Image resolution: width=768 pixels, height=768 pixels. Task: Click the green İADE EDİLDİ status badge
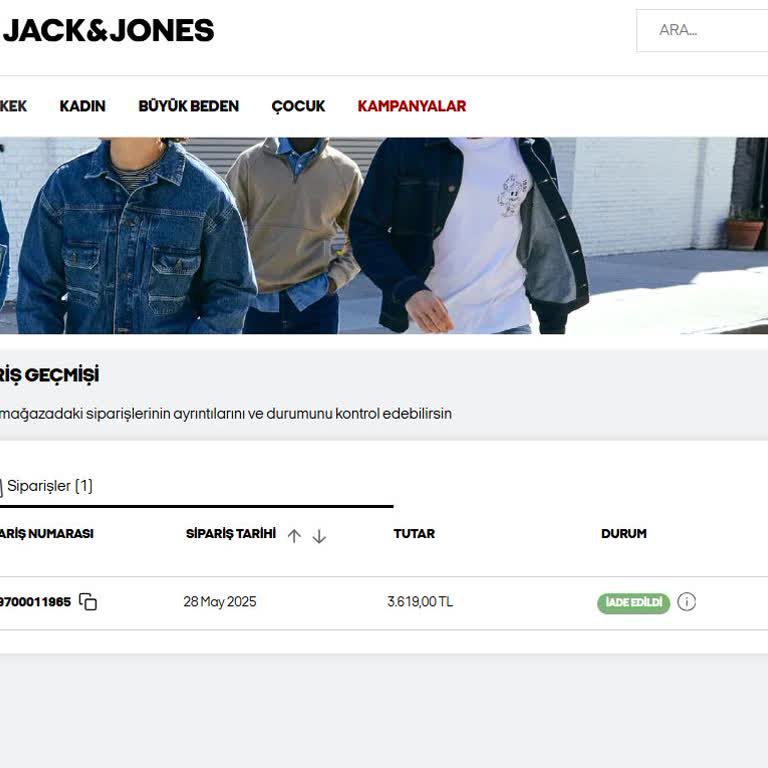pos(633,602)
